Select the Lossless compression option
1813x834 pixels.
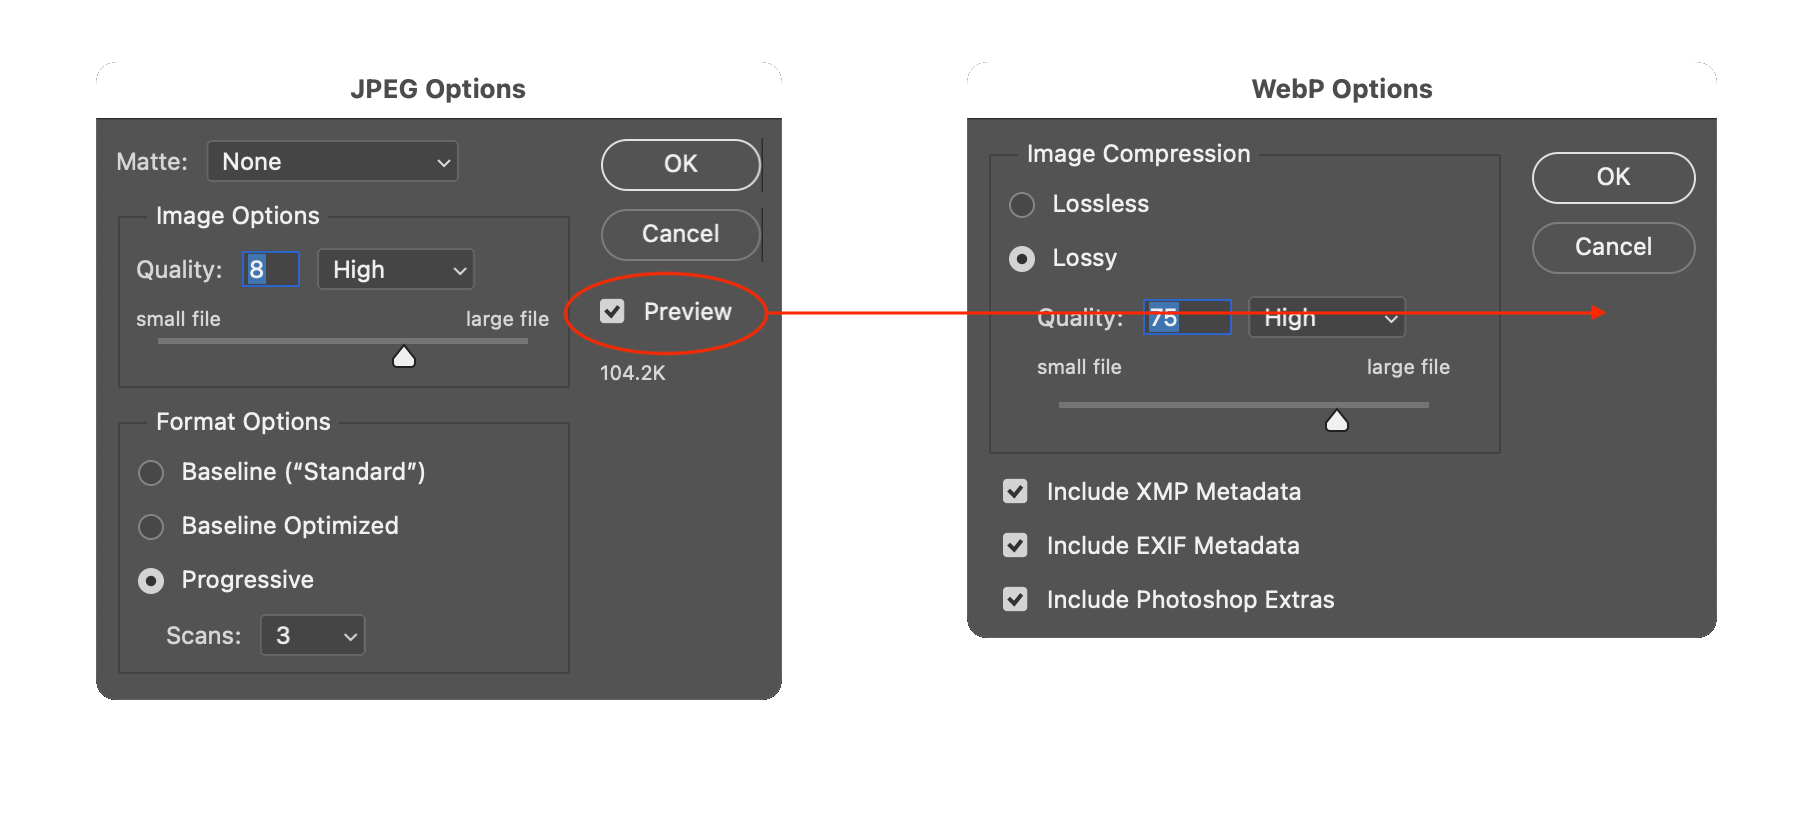1021,204
